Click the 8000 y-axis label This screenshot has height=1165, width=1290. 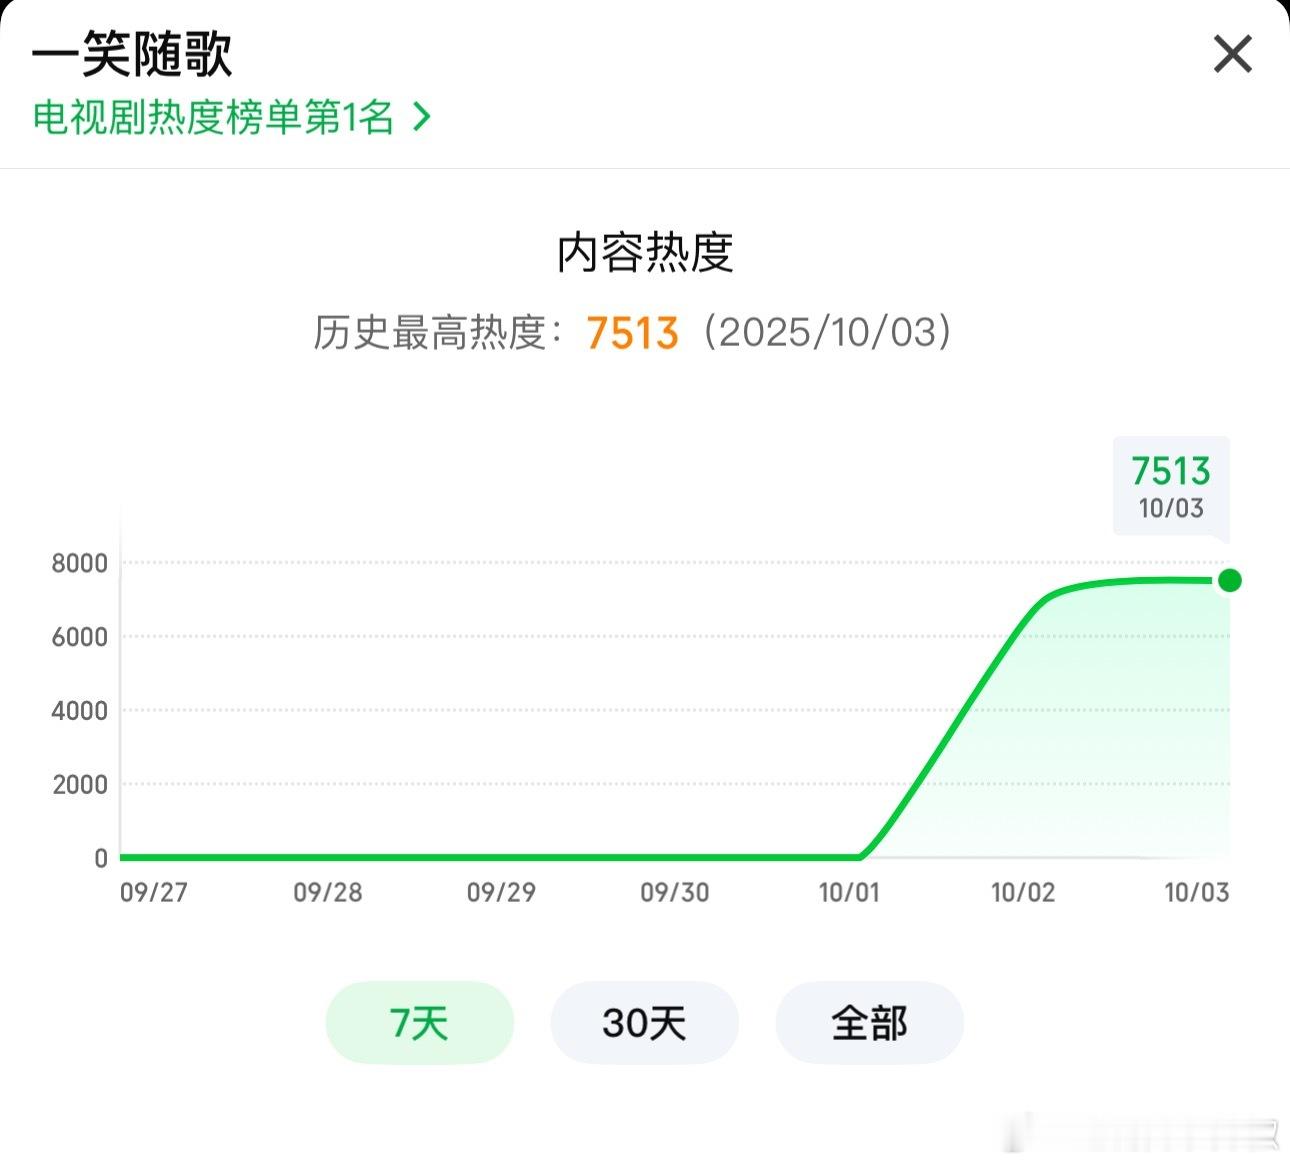point(79,563)
